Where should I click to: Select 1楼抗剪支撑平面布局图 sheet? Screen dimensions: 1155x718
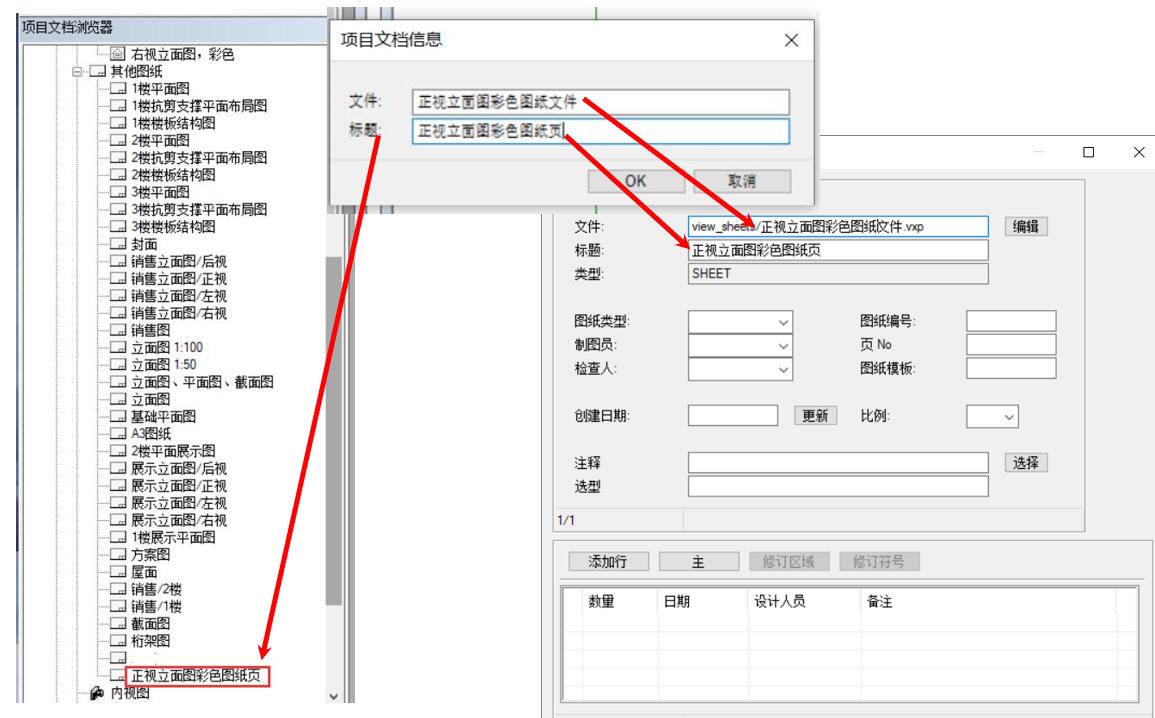click(199, 106)
